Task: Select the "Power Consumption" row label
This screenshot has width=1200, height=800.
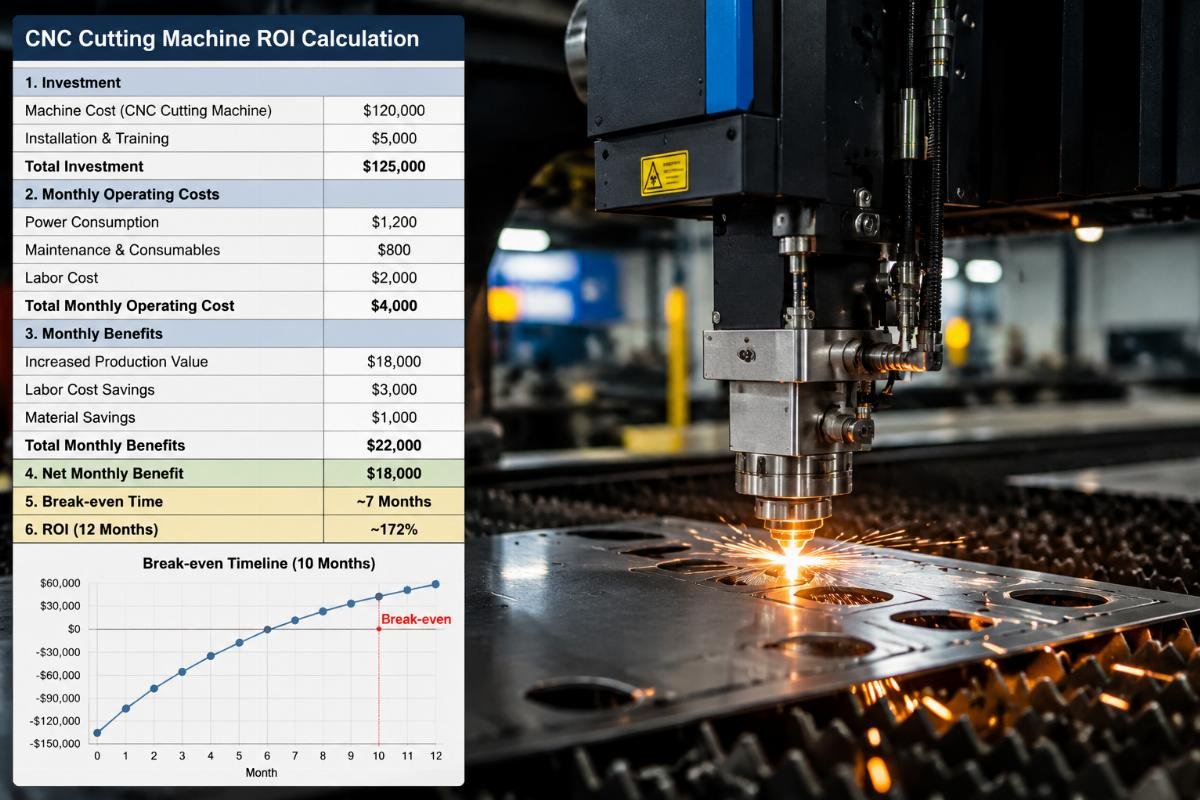Action: pyautogui.click(x=92, y=222)
